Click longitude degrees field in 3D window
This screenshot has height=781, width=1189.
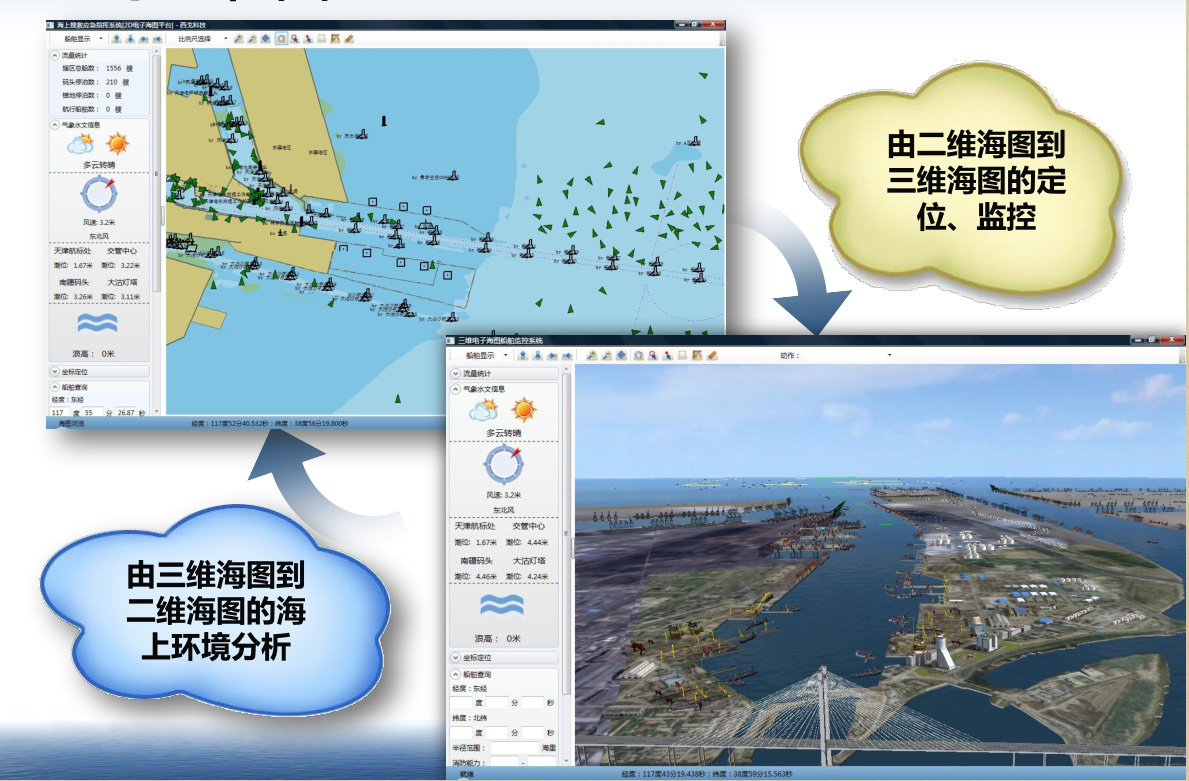pyautogui.click(x=461, y=703)
